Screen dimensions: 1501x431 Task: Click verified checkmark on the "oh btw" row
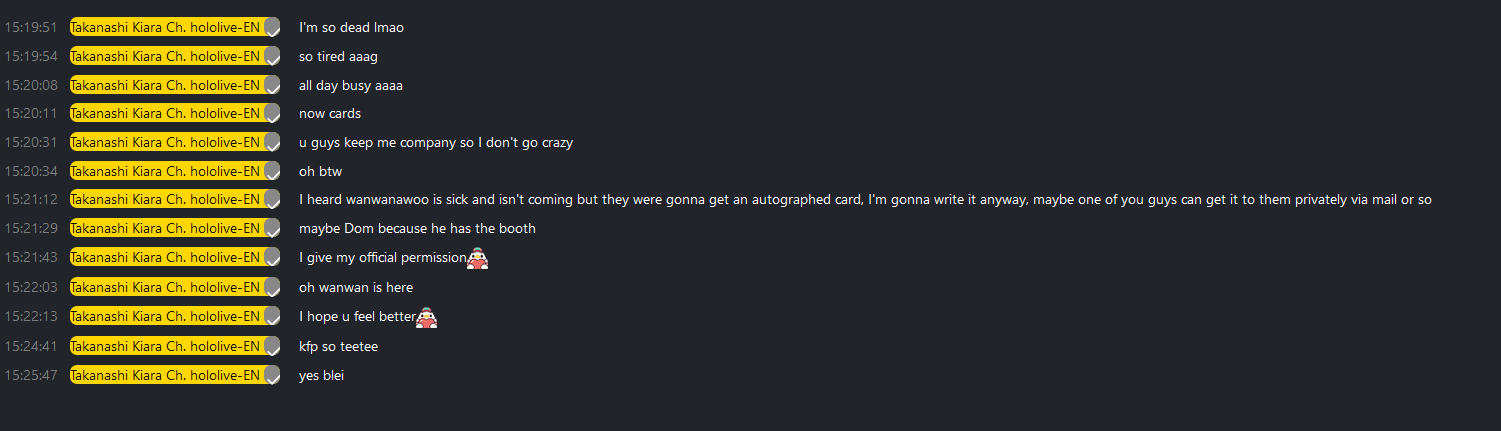click(x=272, y=172)
